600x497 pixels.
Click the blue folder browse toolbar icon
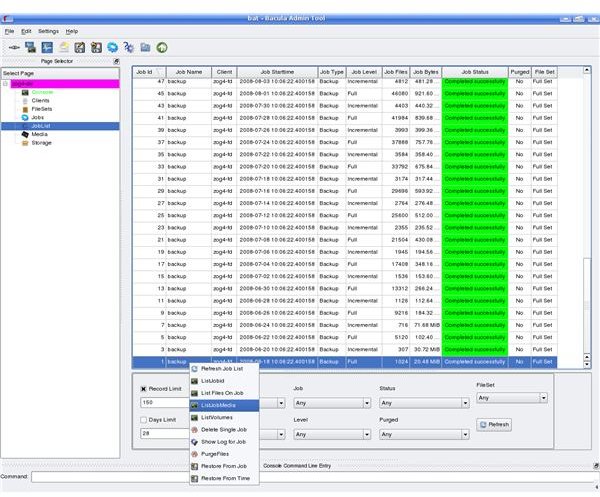tap(145, 47)
